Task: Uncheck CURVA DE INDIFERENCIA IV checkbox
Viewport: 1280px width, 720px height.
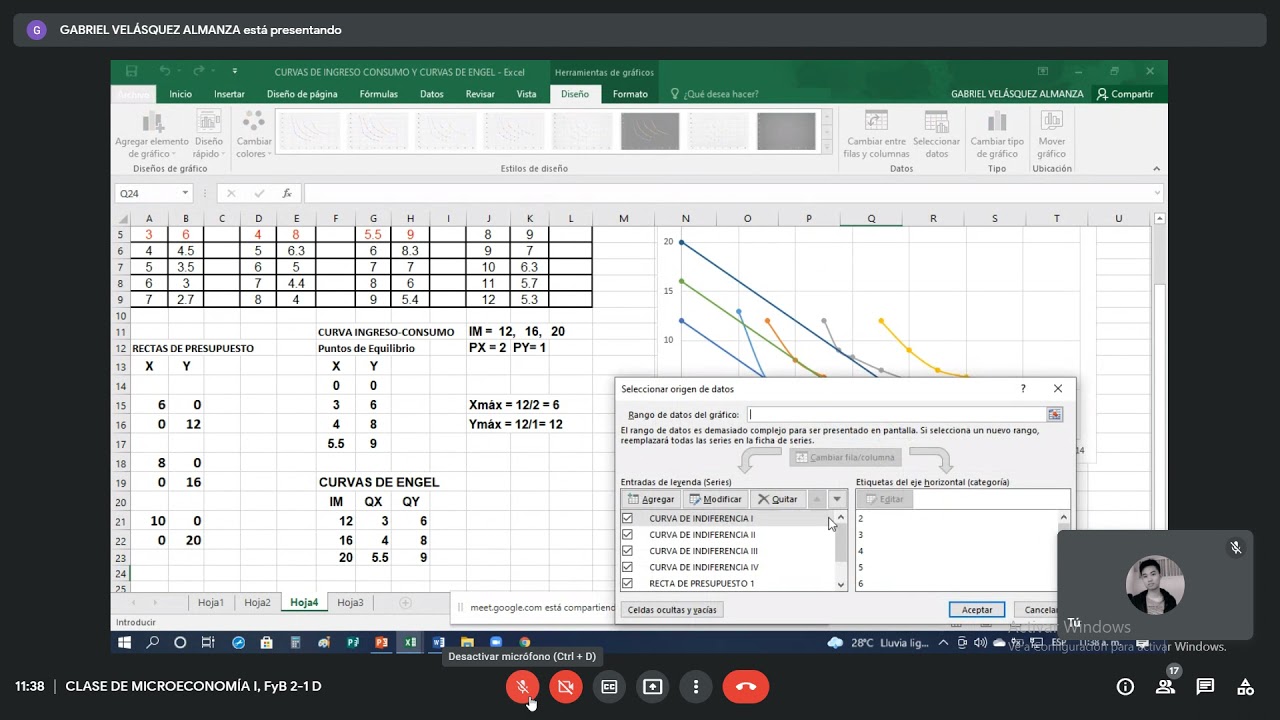Action: (x=627, y=567)
